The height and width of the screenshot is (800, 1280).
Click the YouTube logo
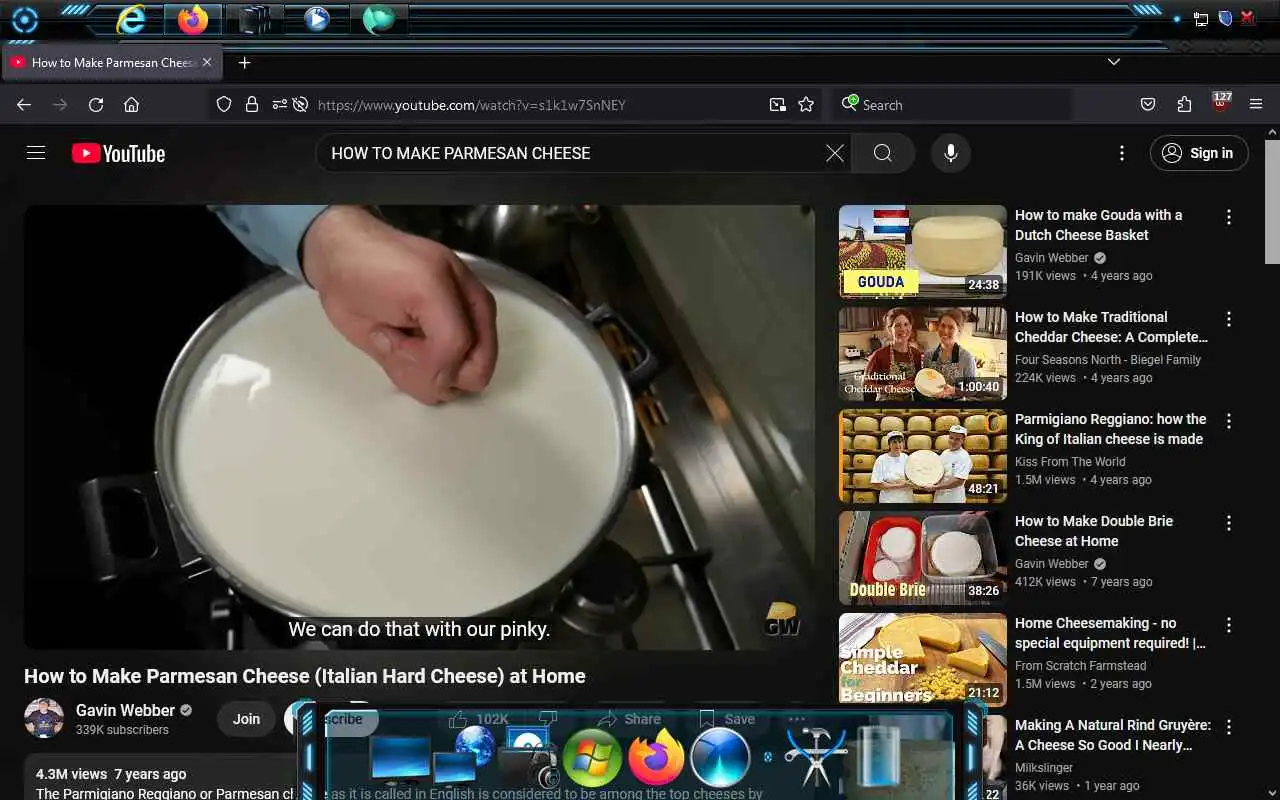click(118, 153)
